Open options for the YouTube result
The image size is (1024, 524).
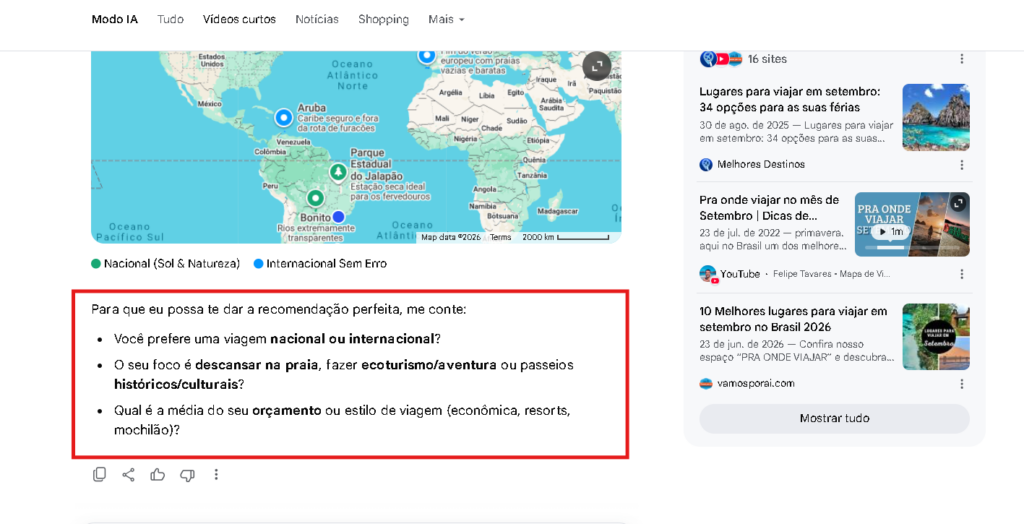(x=961, y=274)
